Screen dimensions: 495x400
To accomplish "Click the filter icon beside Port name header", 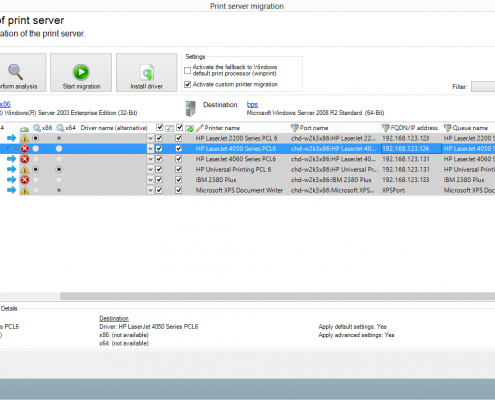I will click(294, 128).
